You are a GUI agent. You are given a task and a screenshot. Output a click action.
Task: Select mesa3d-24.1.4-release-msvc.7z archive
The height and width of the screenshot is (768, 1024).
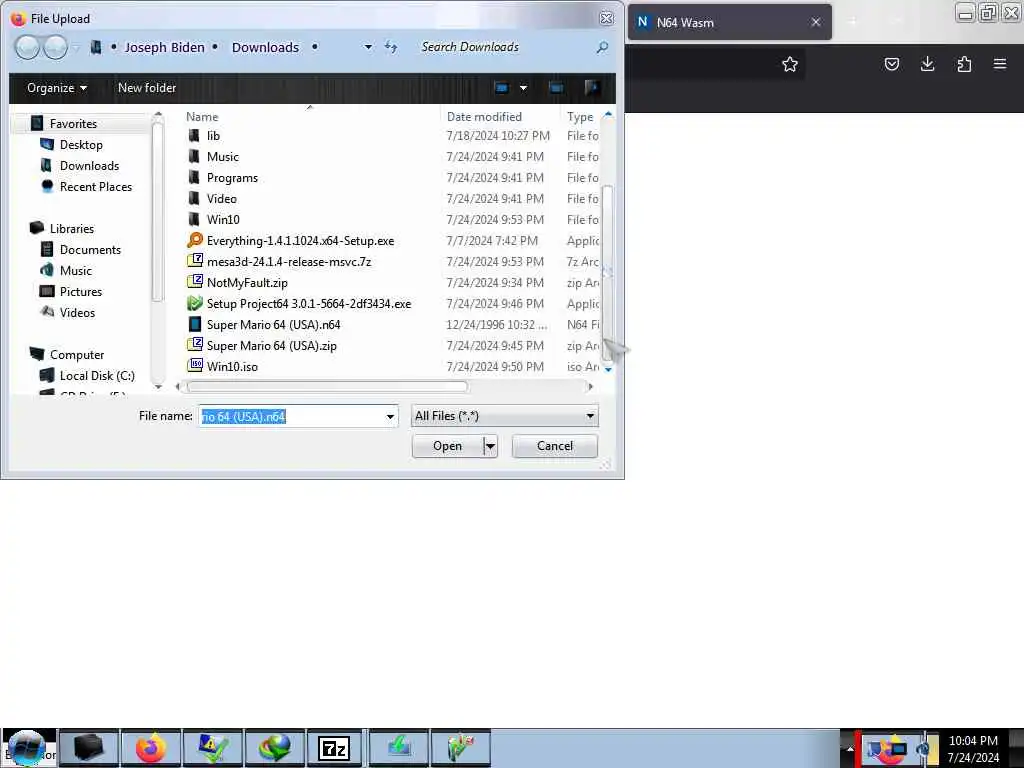[289, 262]
